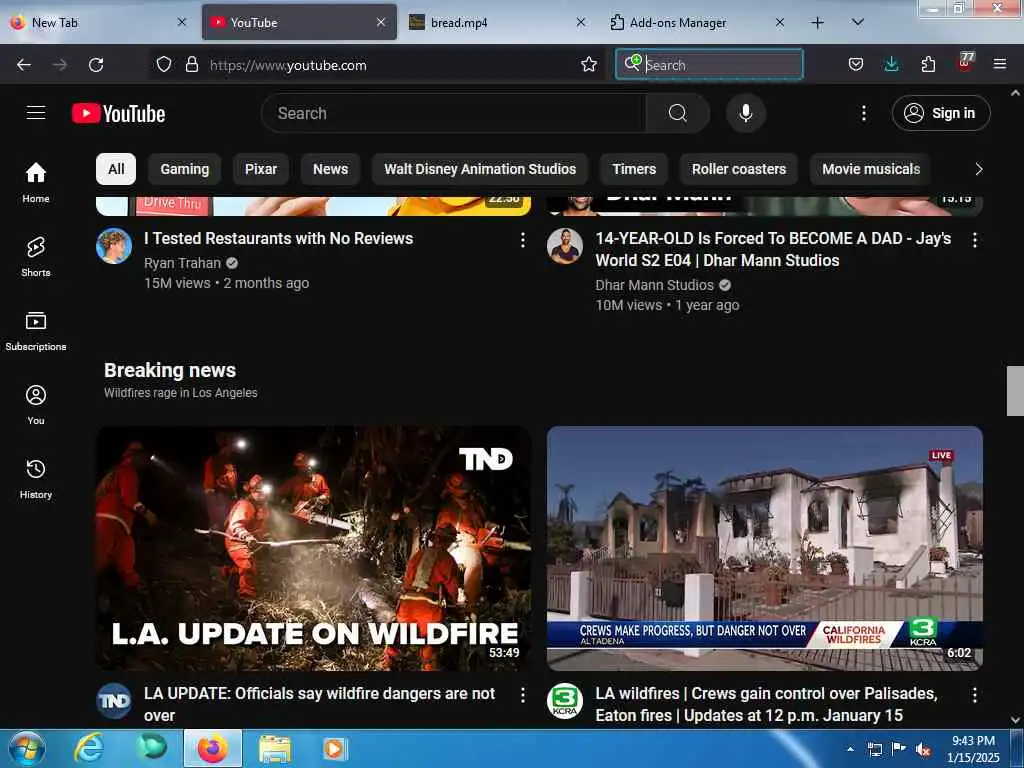Screen dimensions: 1024x768
Task: Open YouTube settings three-dot menu
Action: (863, 113)
